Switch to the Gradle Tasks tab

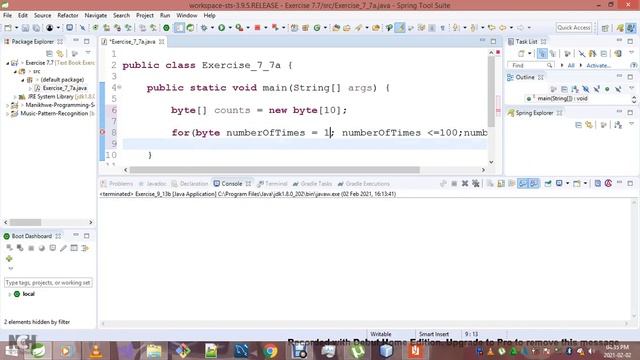[313, 184]
